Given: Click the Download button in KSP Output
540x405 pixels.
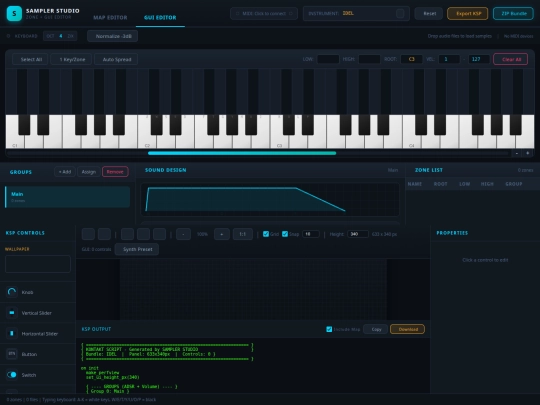Looking at the screenshot, I should [407, 329].
